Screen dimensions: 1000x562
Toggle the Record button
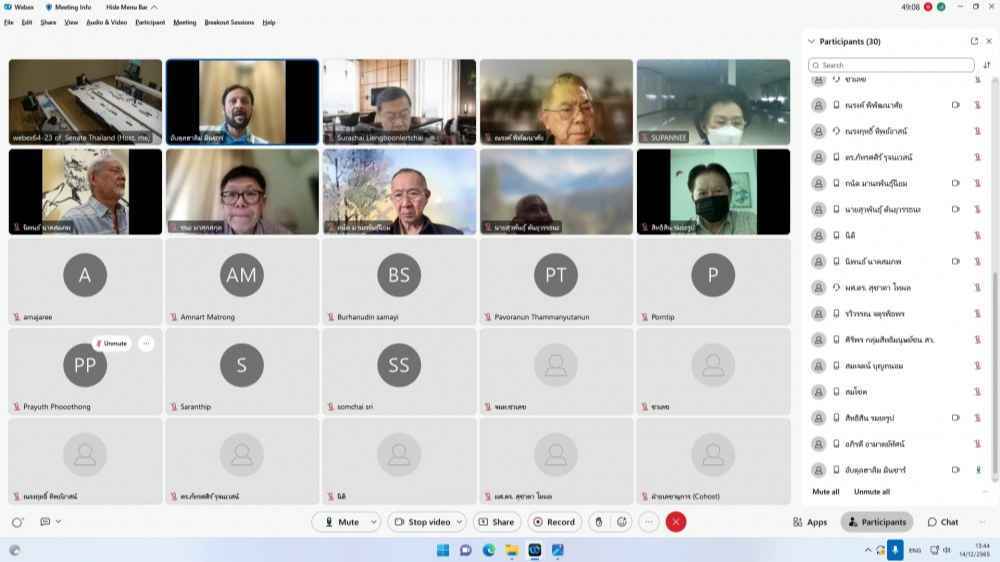(x=553, y=522)
